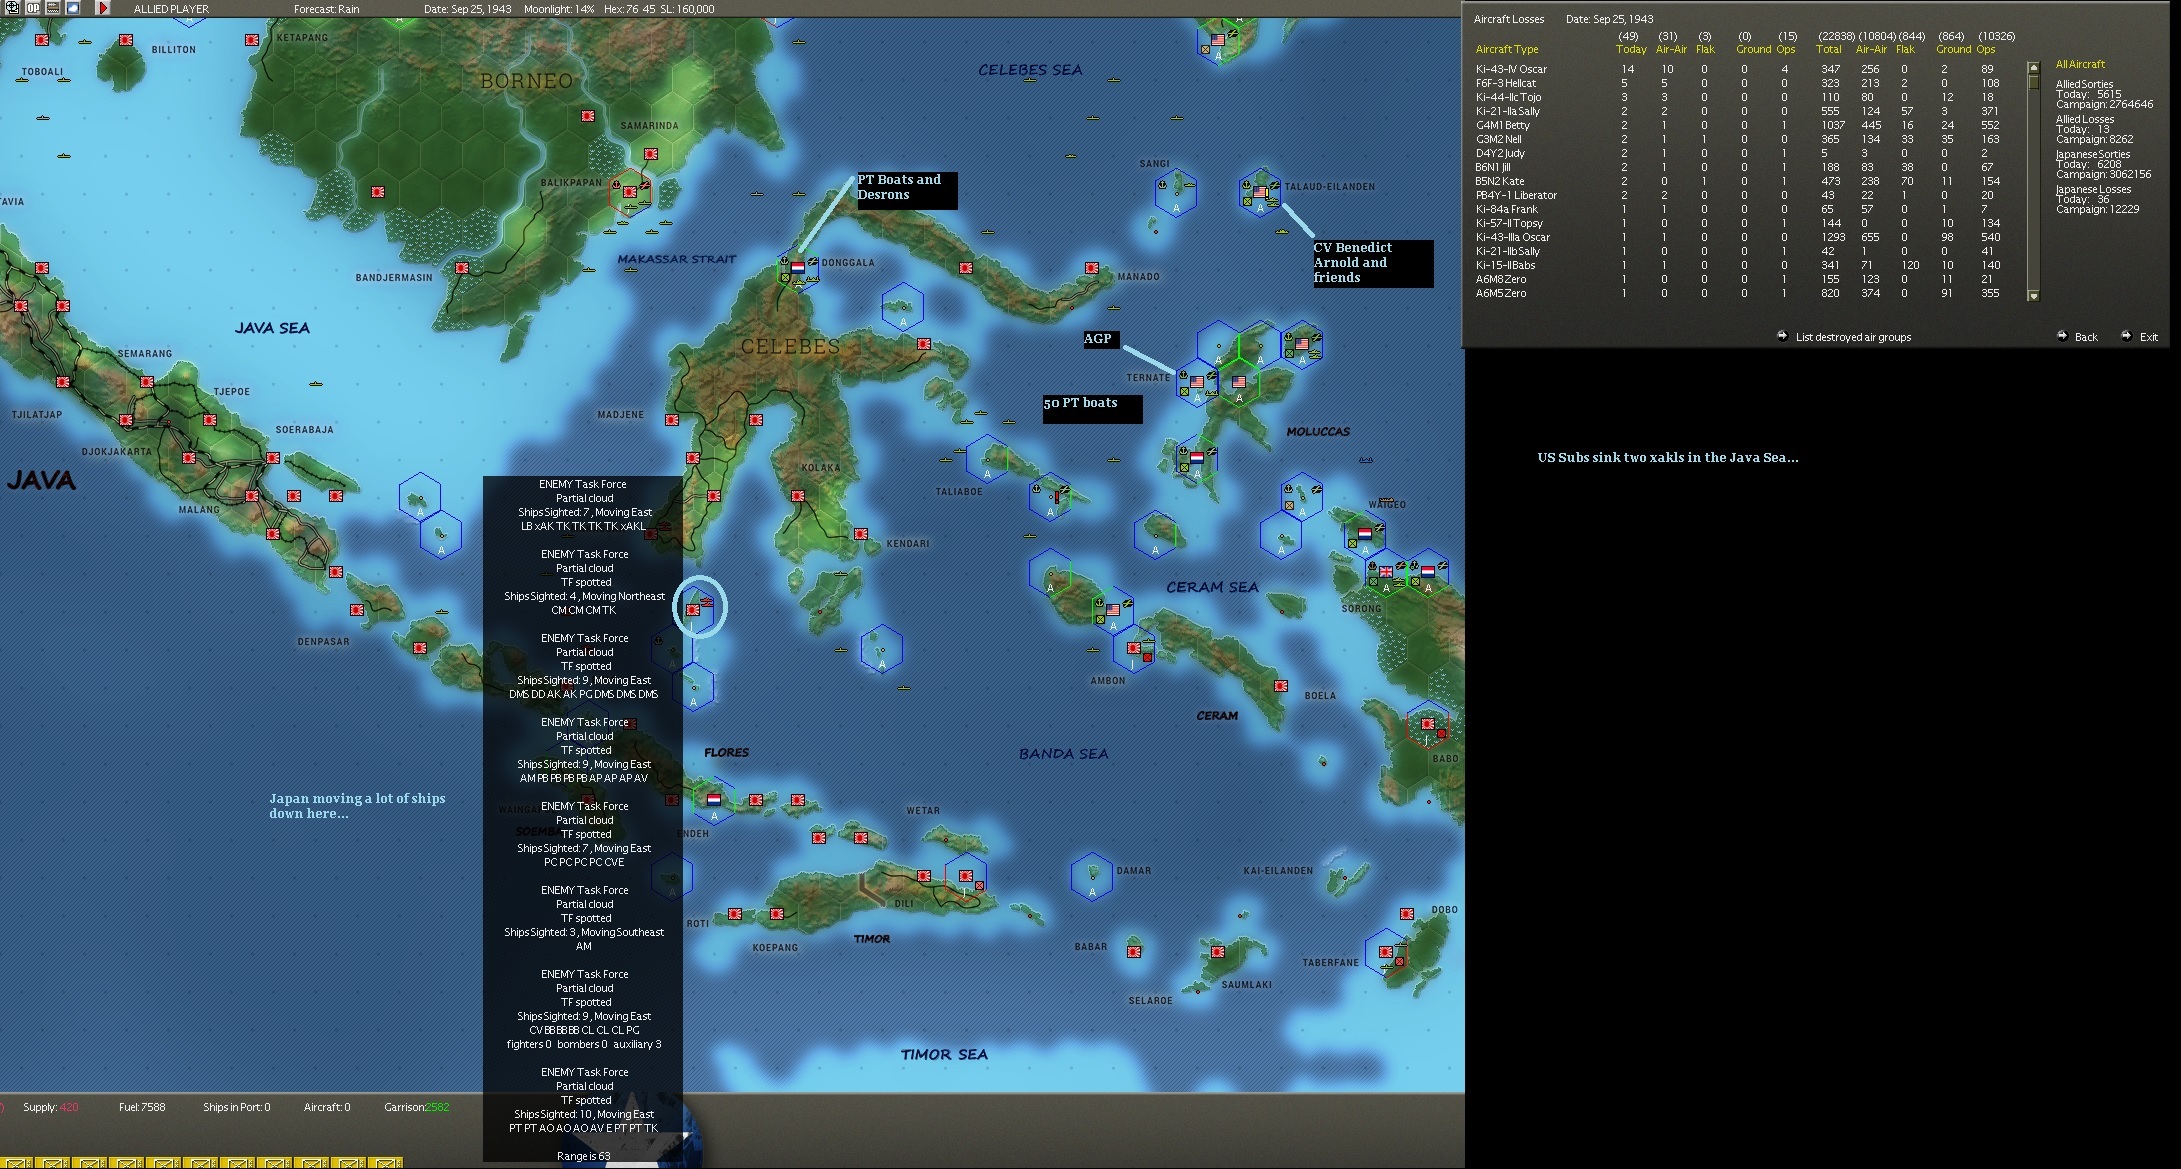This screenshot has height=1169, width=2181.
Task: Select the Balikpapan red-hex Japanese base
Action: [x=630, y=192]
